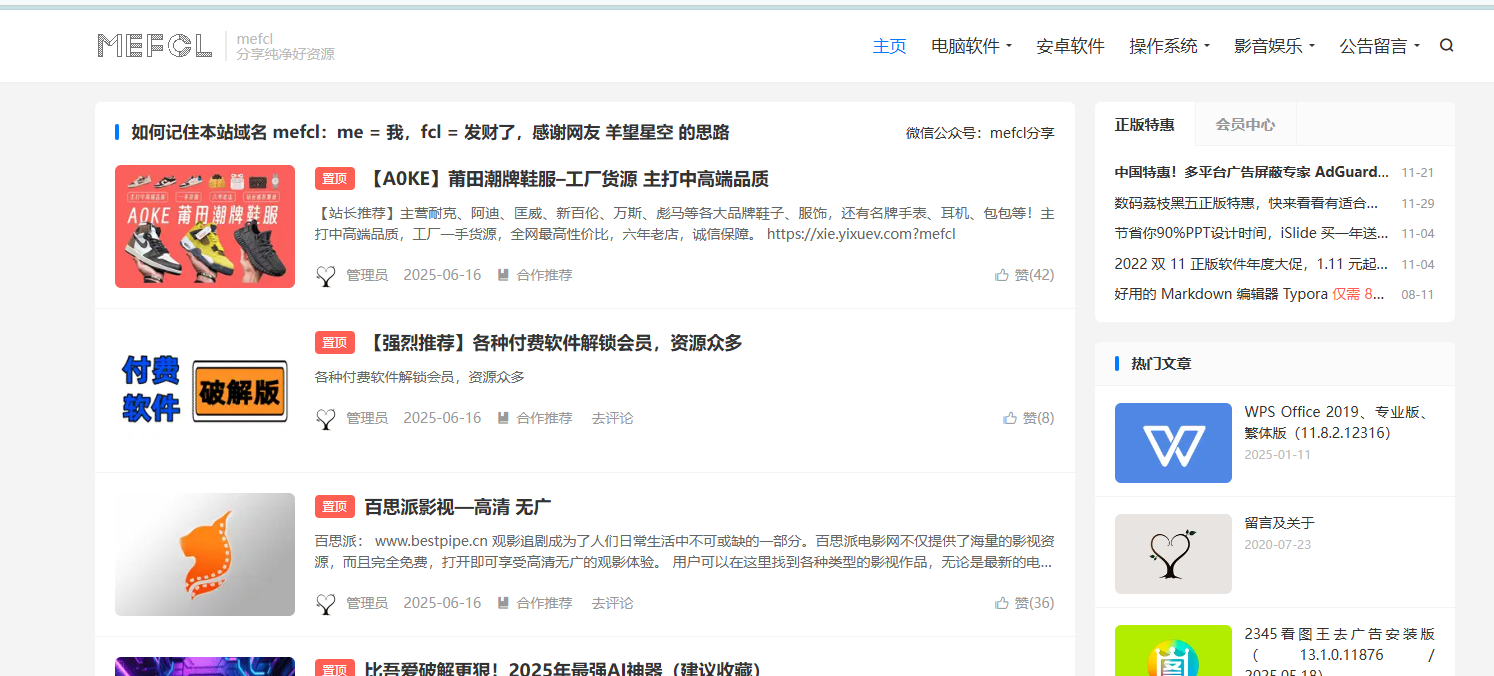Image resolution: width=1494 pixels, height=676 pixels.
Task: Open 2345看图王 green thumbnail
Action: tap(1173, 650)
